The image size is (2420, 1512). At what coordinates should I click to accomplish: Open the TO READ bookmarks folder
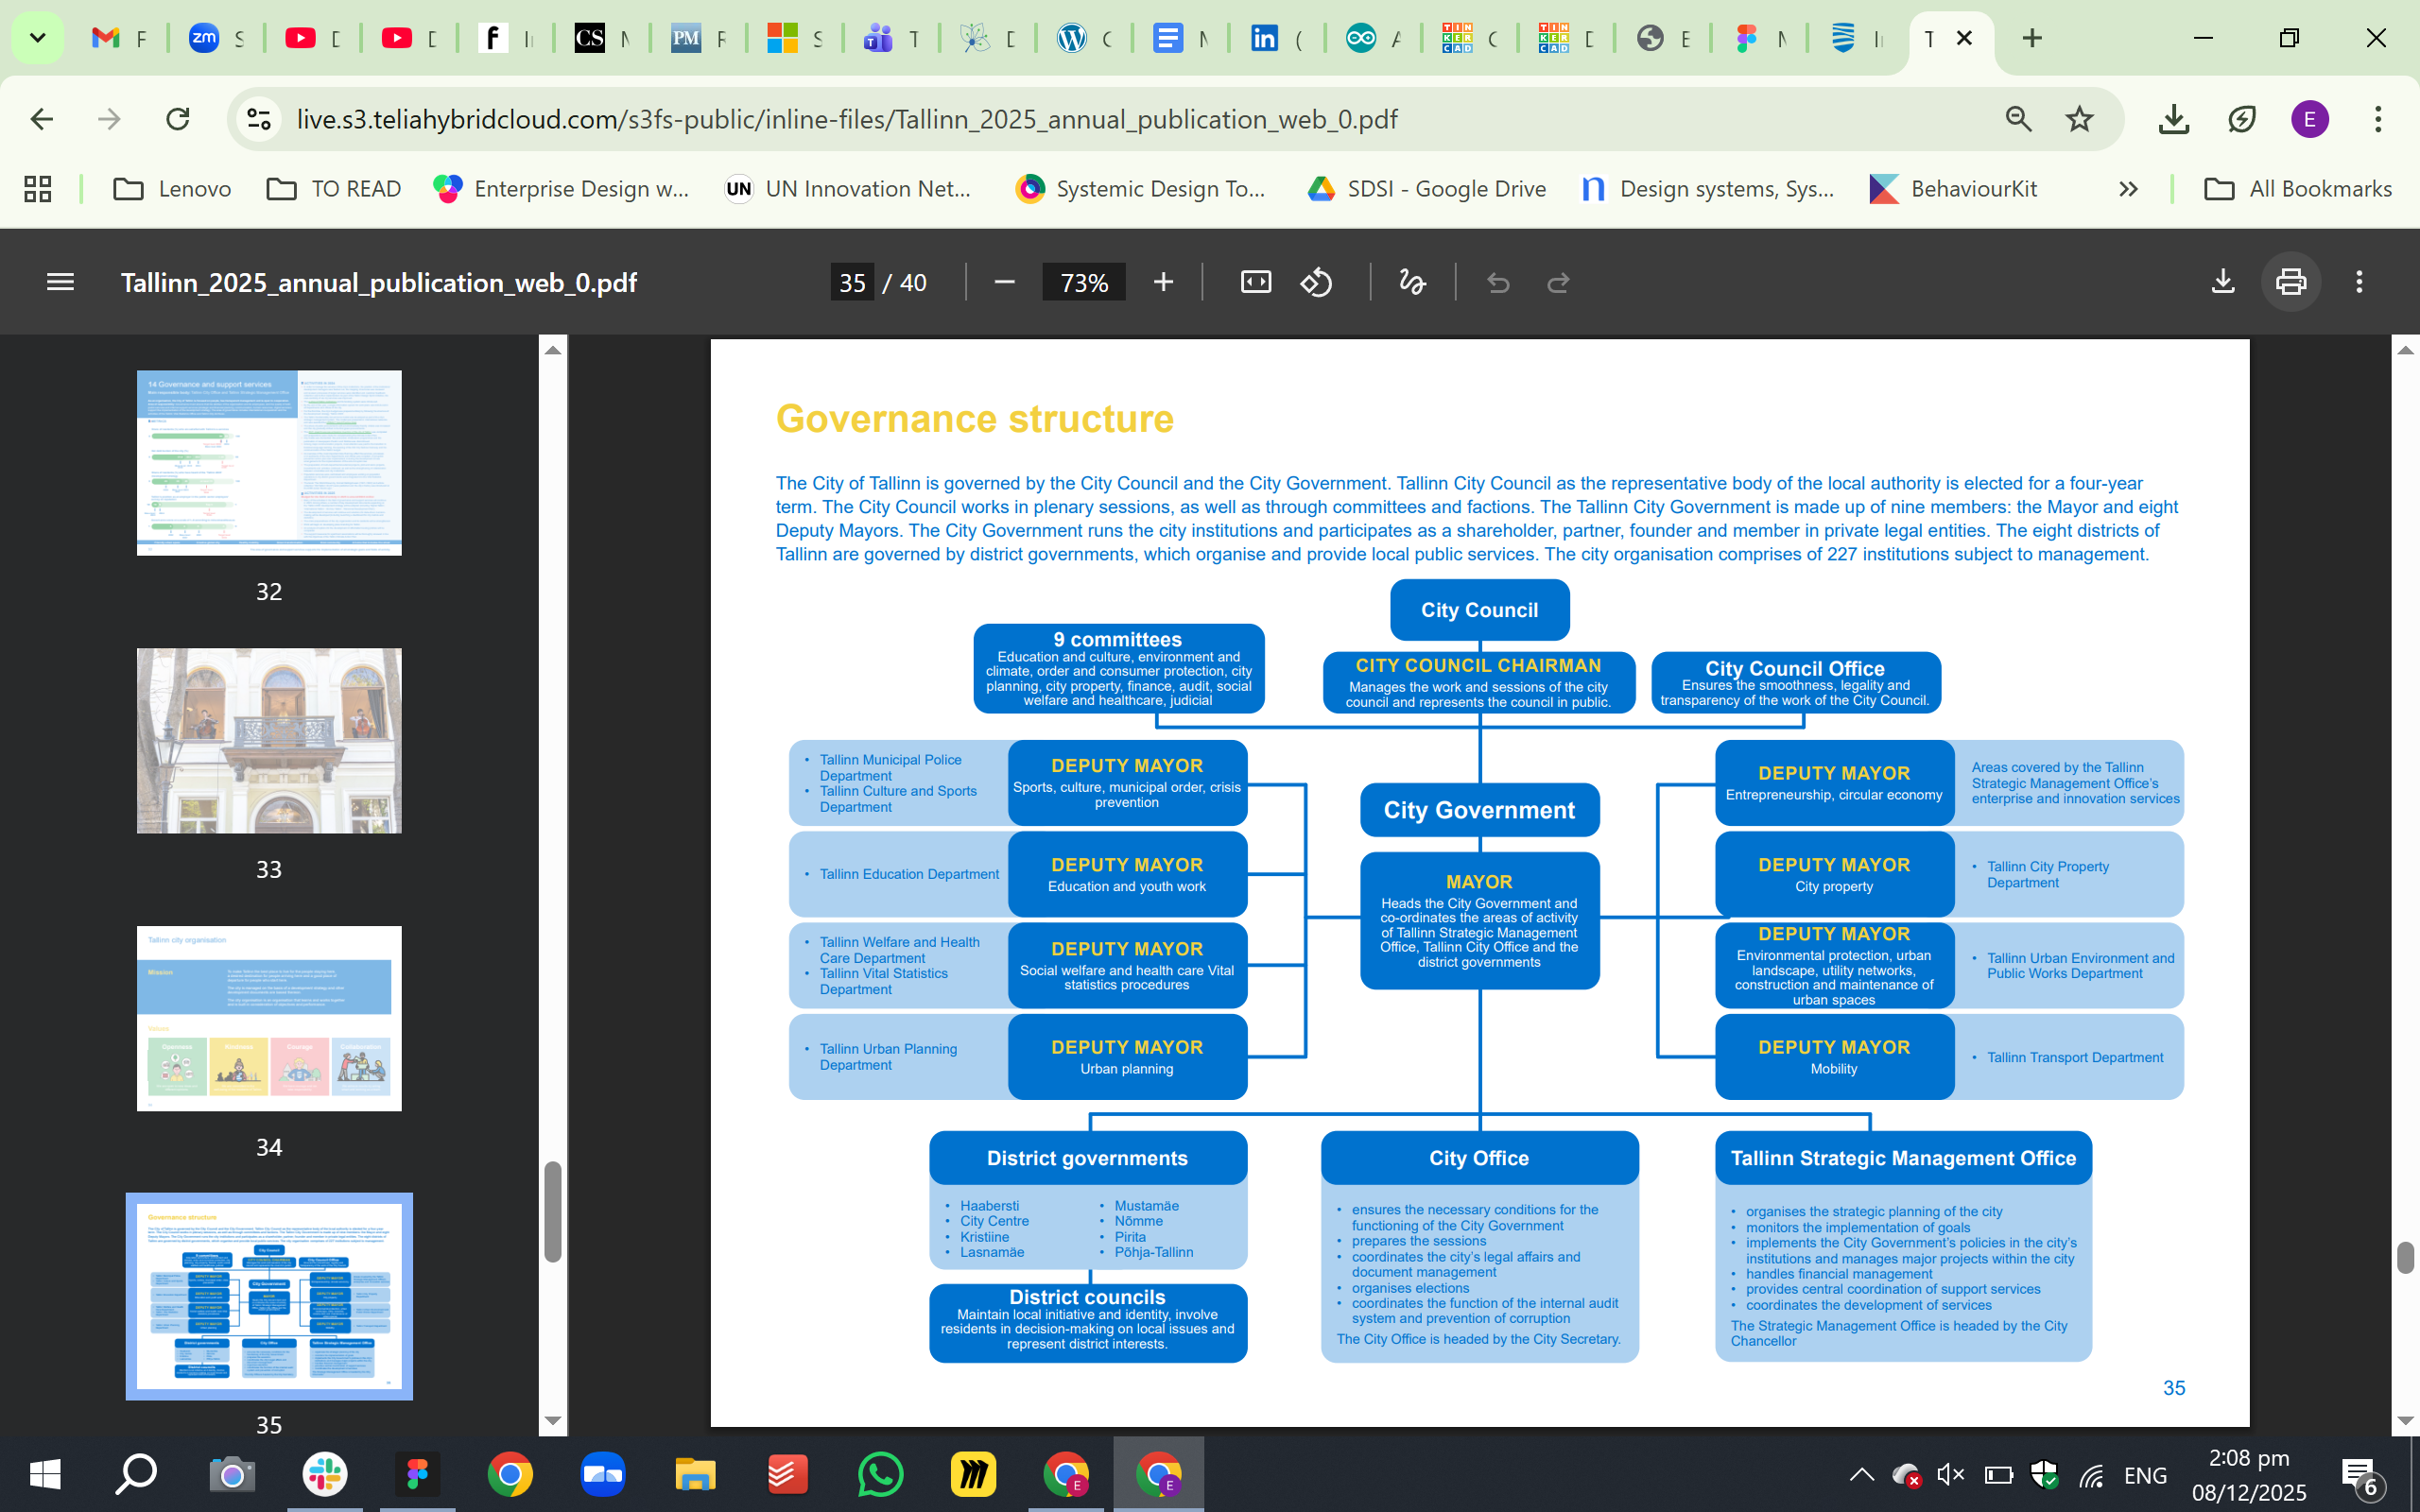point(334,189)
